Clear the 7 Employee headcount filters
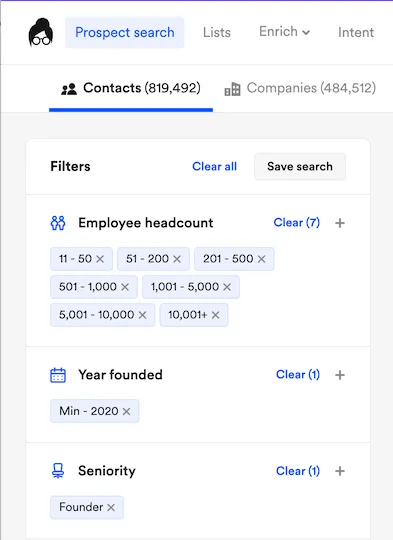The height and width of the screenshot is (540, 393). (297, 222)
